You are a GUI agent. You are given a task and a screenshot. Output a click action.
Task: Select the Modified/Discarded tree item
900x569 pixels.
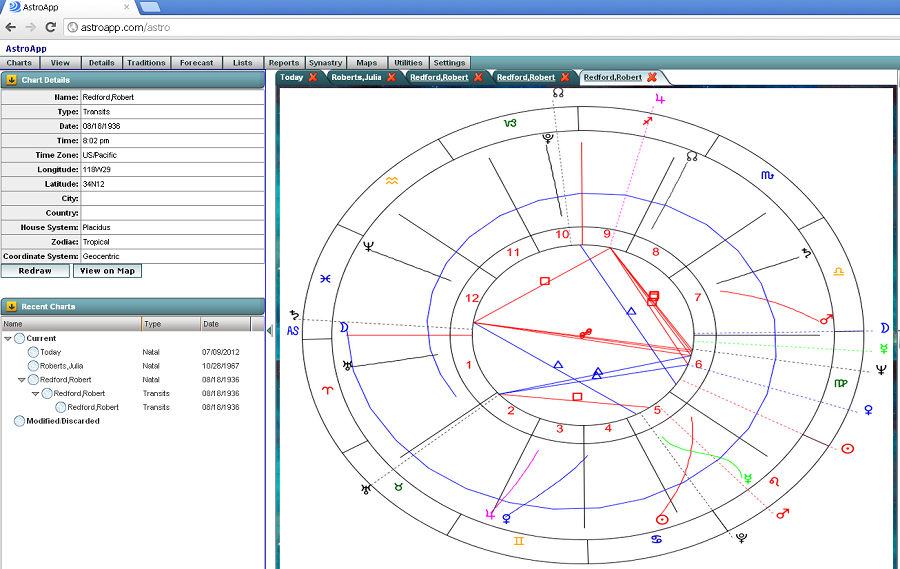(x=62, y=421)
